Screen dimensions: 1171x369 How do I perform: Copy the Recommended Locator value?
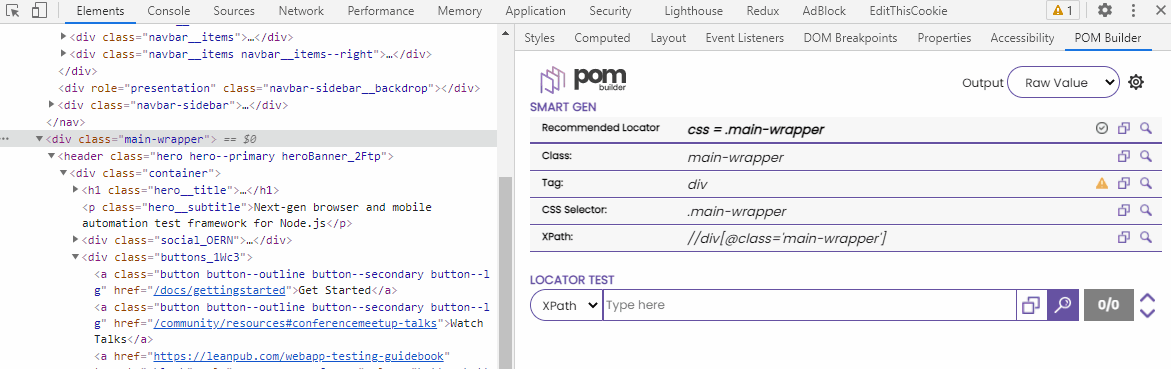coord(1124,128)
